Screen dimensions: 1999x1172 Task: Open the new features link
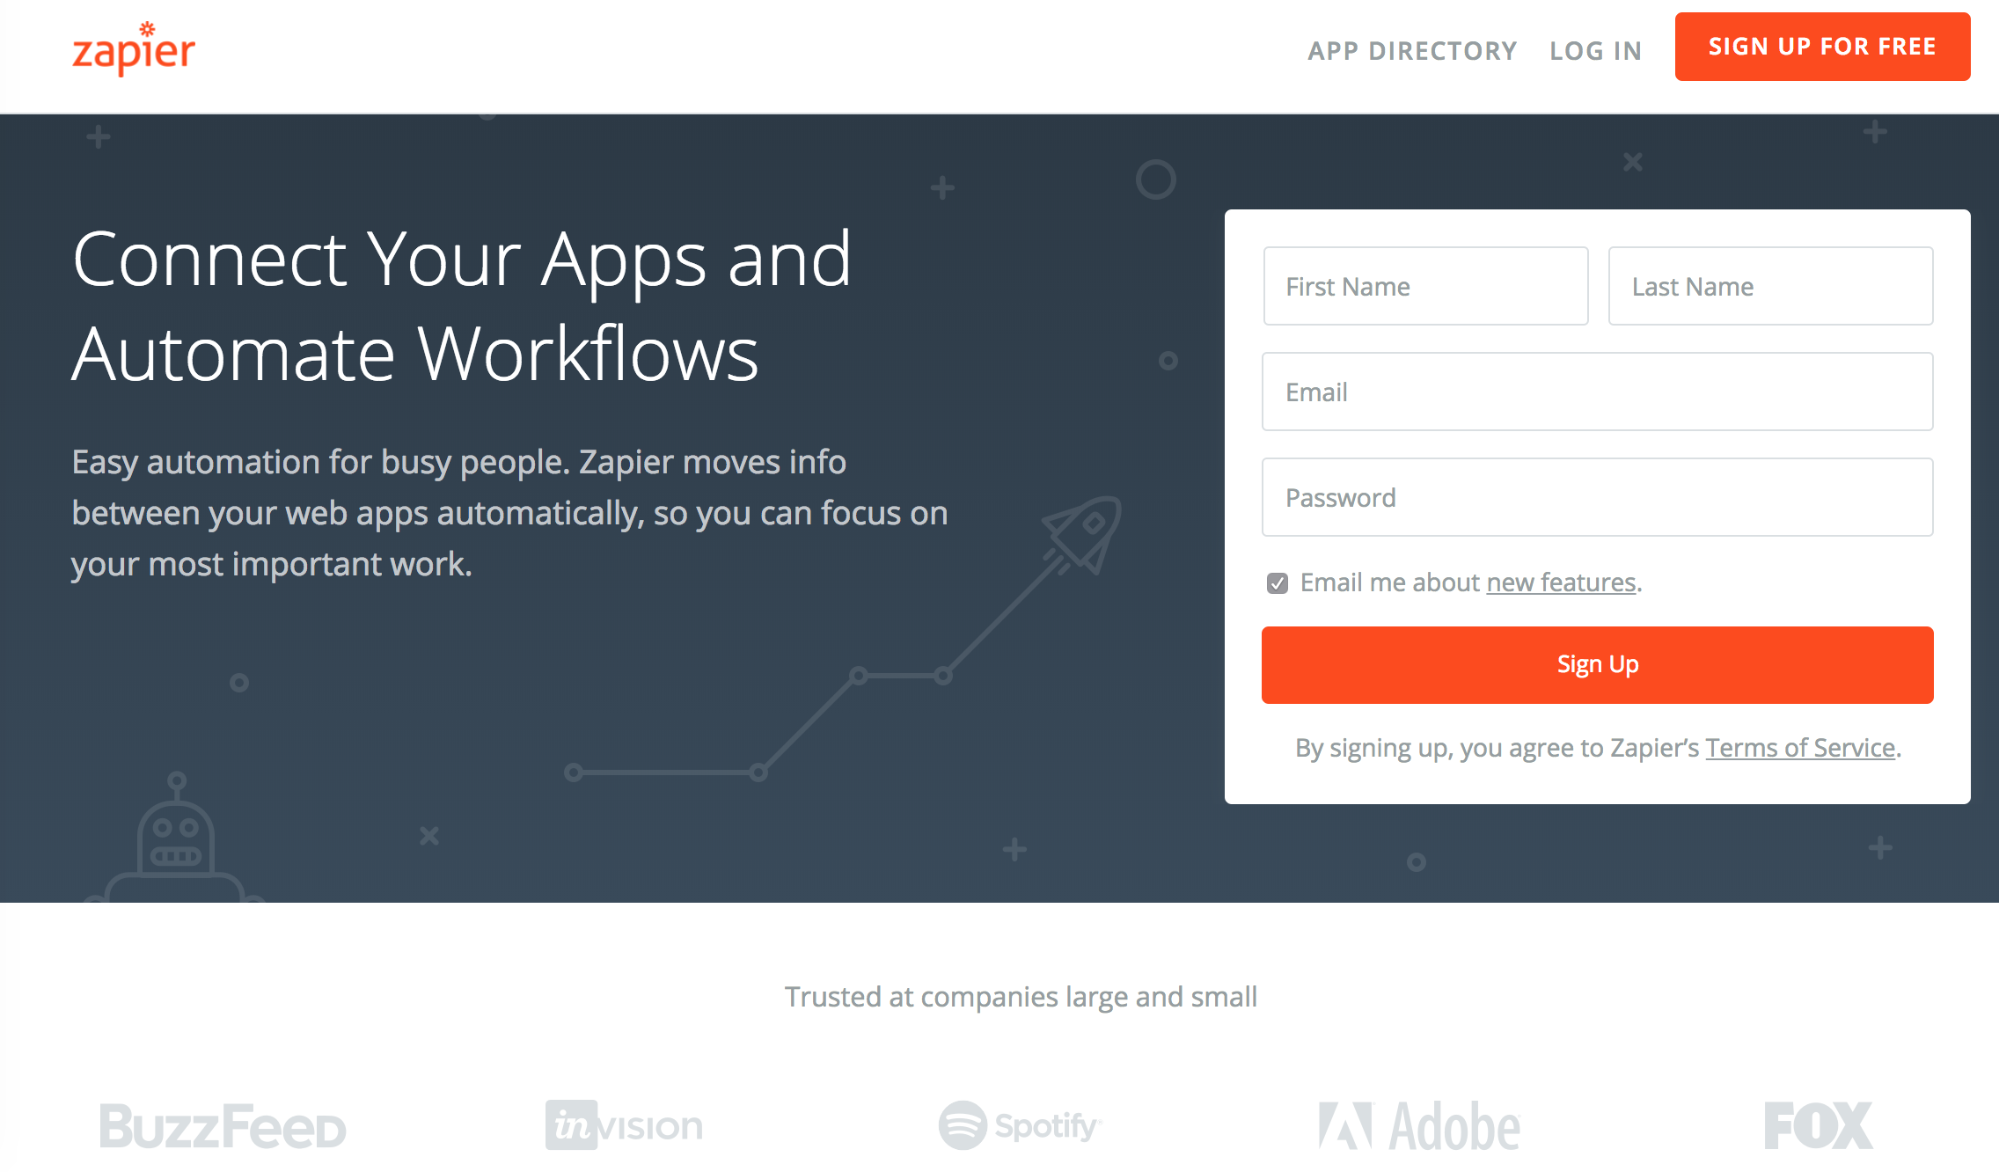tap(1561, 583)
